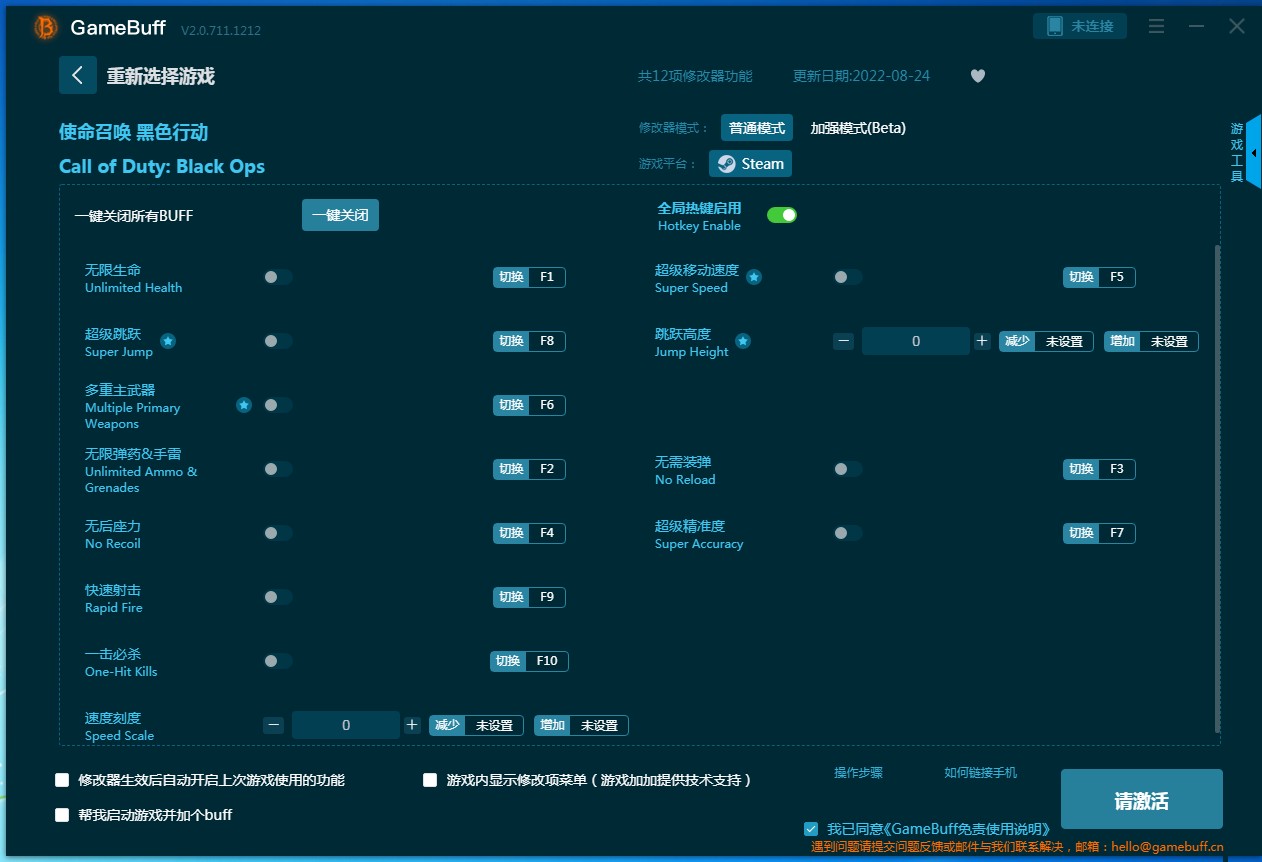This screenshot has width=1262, height=862.
Task: Click the GameBuff logo icon
Action: tap(46, 28)
